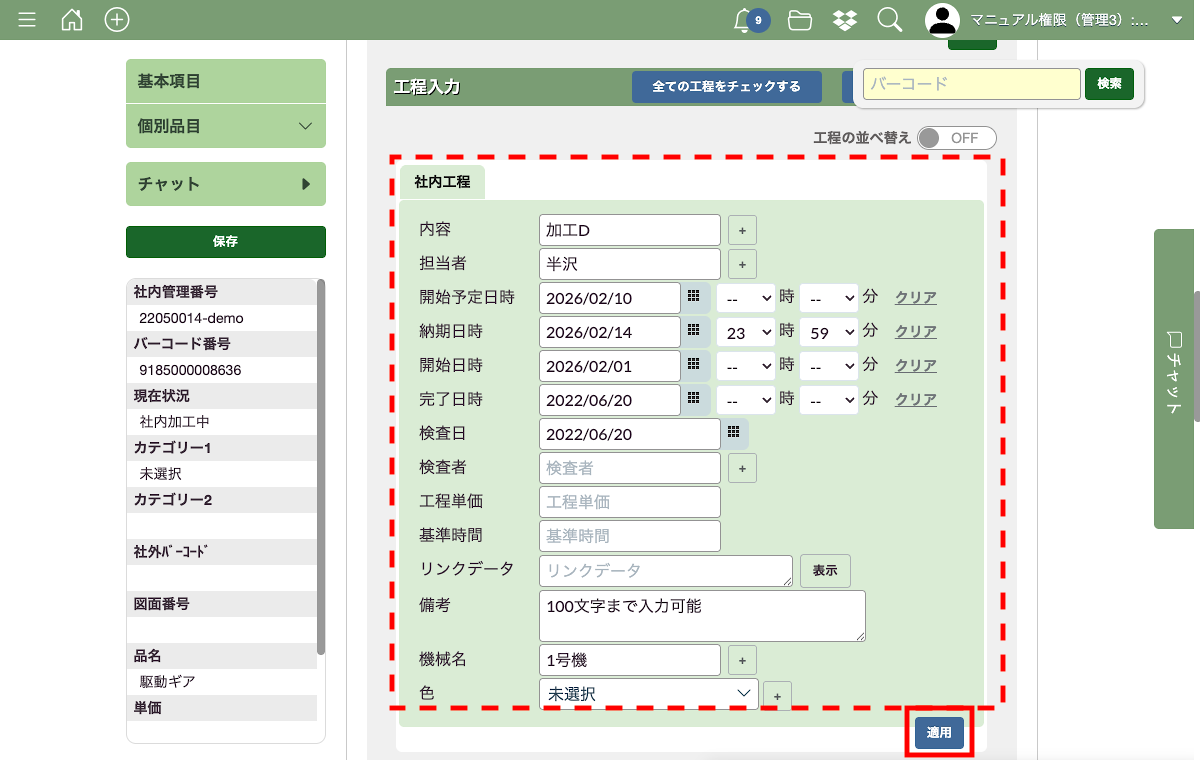
Task: Open the notifications bell icon
Action: (743, 19)
